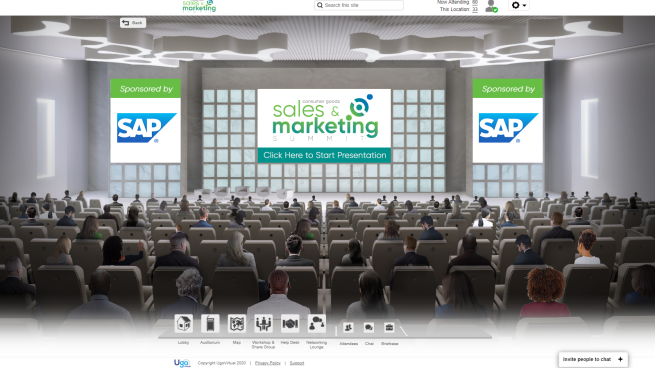Viewport: 655px width, 368px height.
Task: Go to the Lobby icon
Action: click(x=183, y=324)
